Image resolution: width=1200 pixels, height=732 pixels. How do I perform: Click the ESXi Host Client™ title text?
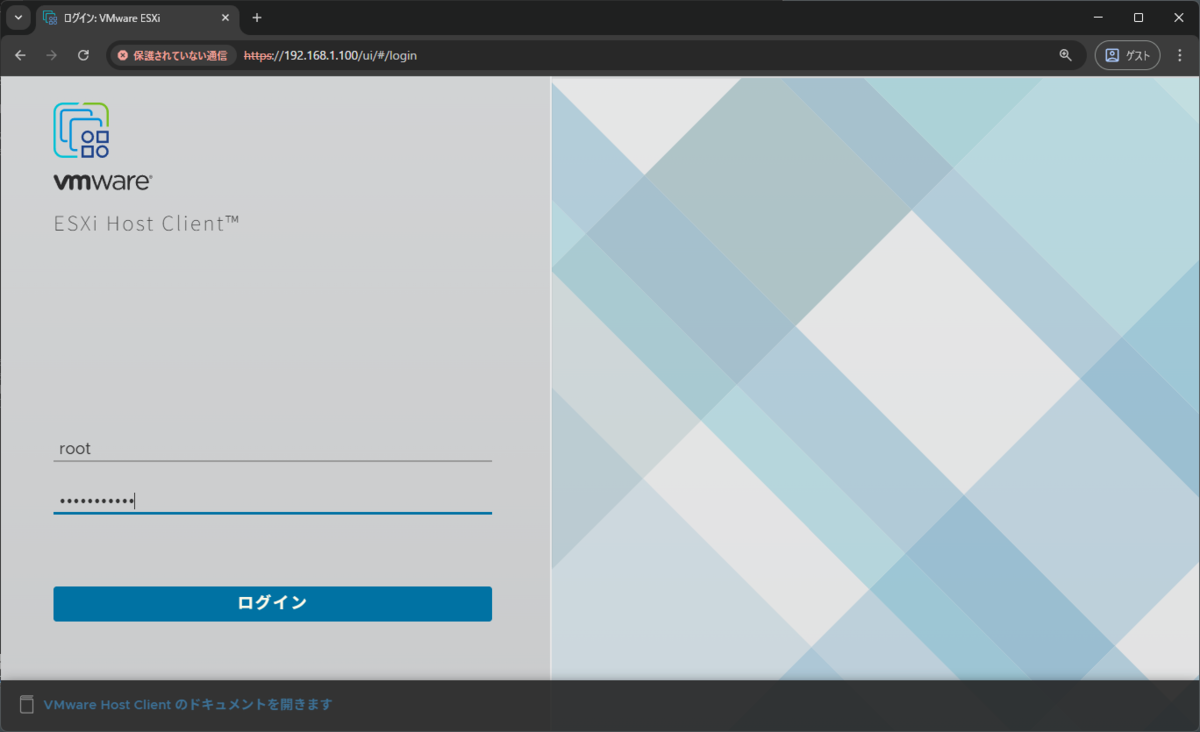pos(147,223)
